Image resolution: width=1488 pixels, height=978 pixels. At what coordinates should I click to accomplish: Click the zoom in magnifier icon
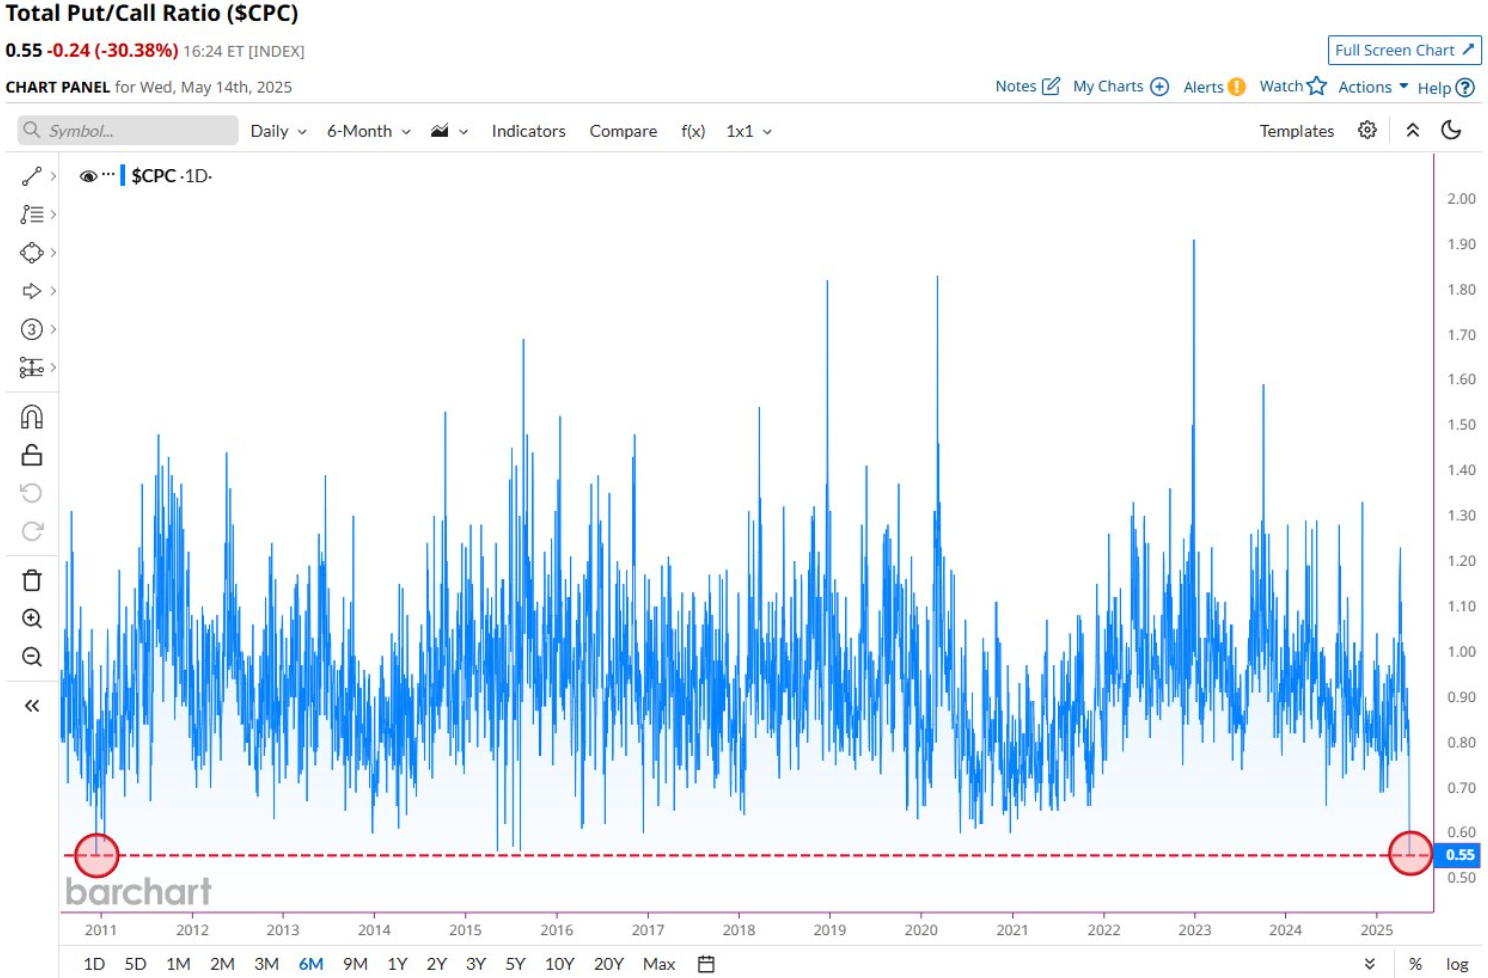pyautogui.click(x=31, y=619)
